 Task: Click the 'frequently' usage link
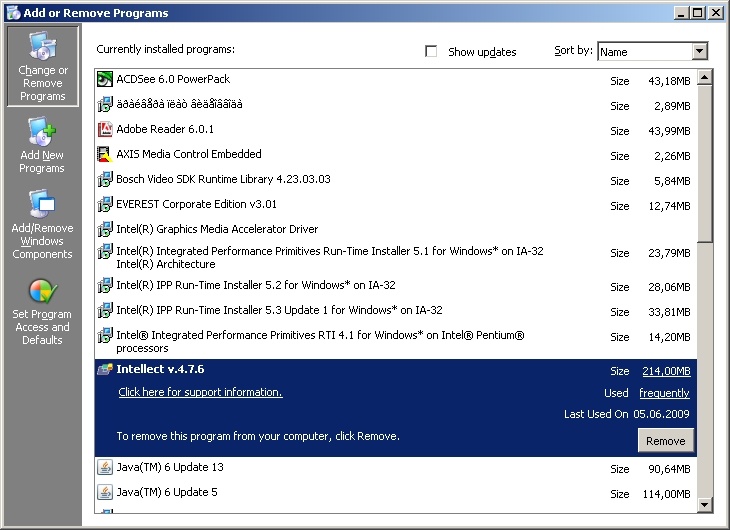664,393
